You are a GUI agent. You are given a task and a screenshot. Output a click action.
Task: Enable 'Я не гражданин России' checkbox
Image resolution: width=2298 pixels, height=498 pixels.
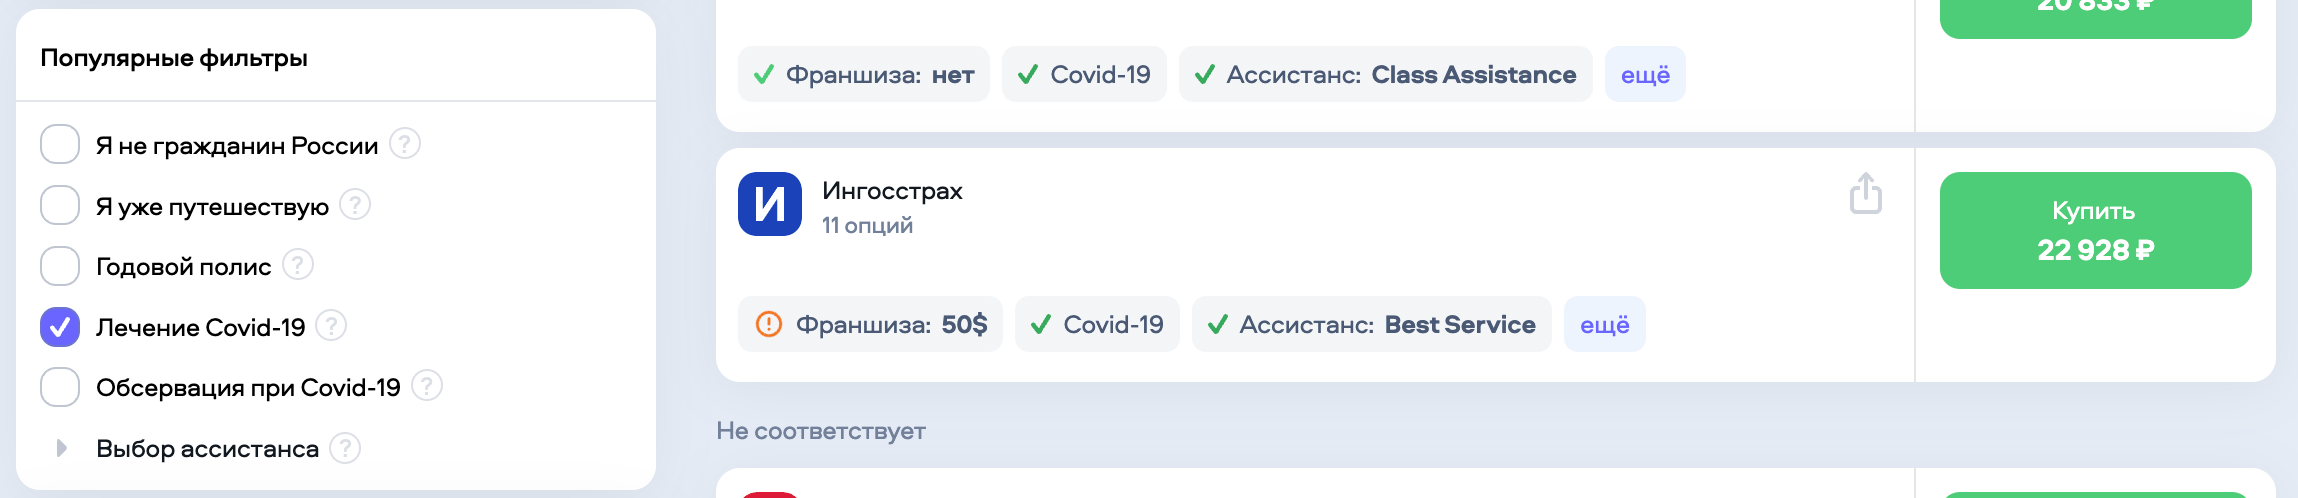(x=60, y=144)
